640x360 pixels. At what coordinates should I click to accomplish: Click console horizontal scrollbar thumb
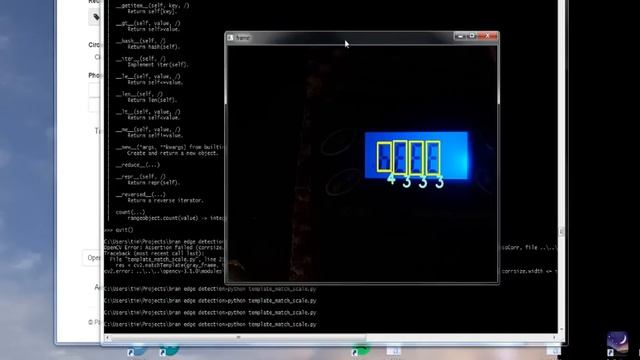pos(239,338)
